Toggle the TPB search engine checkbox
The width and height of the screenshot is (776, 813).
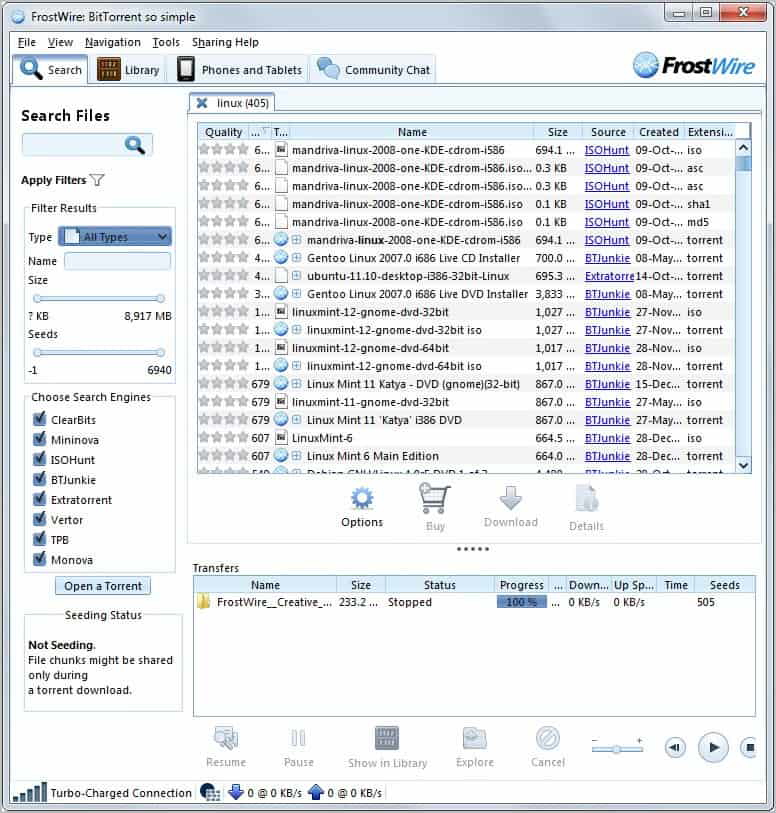pos(39,539)
